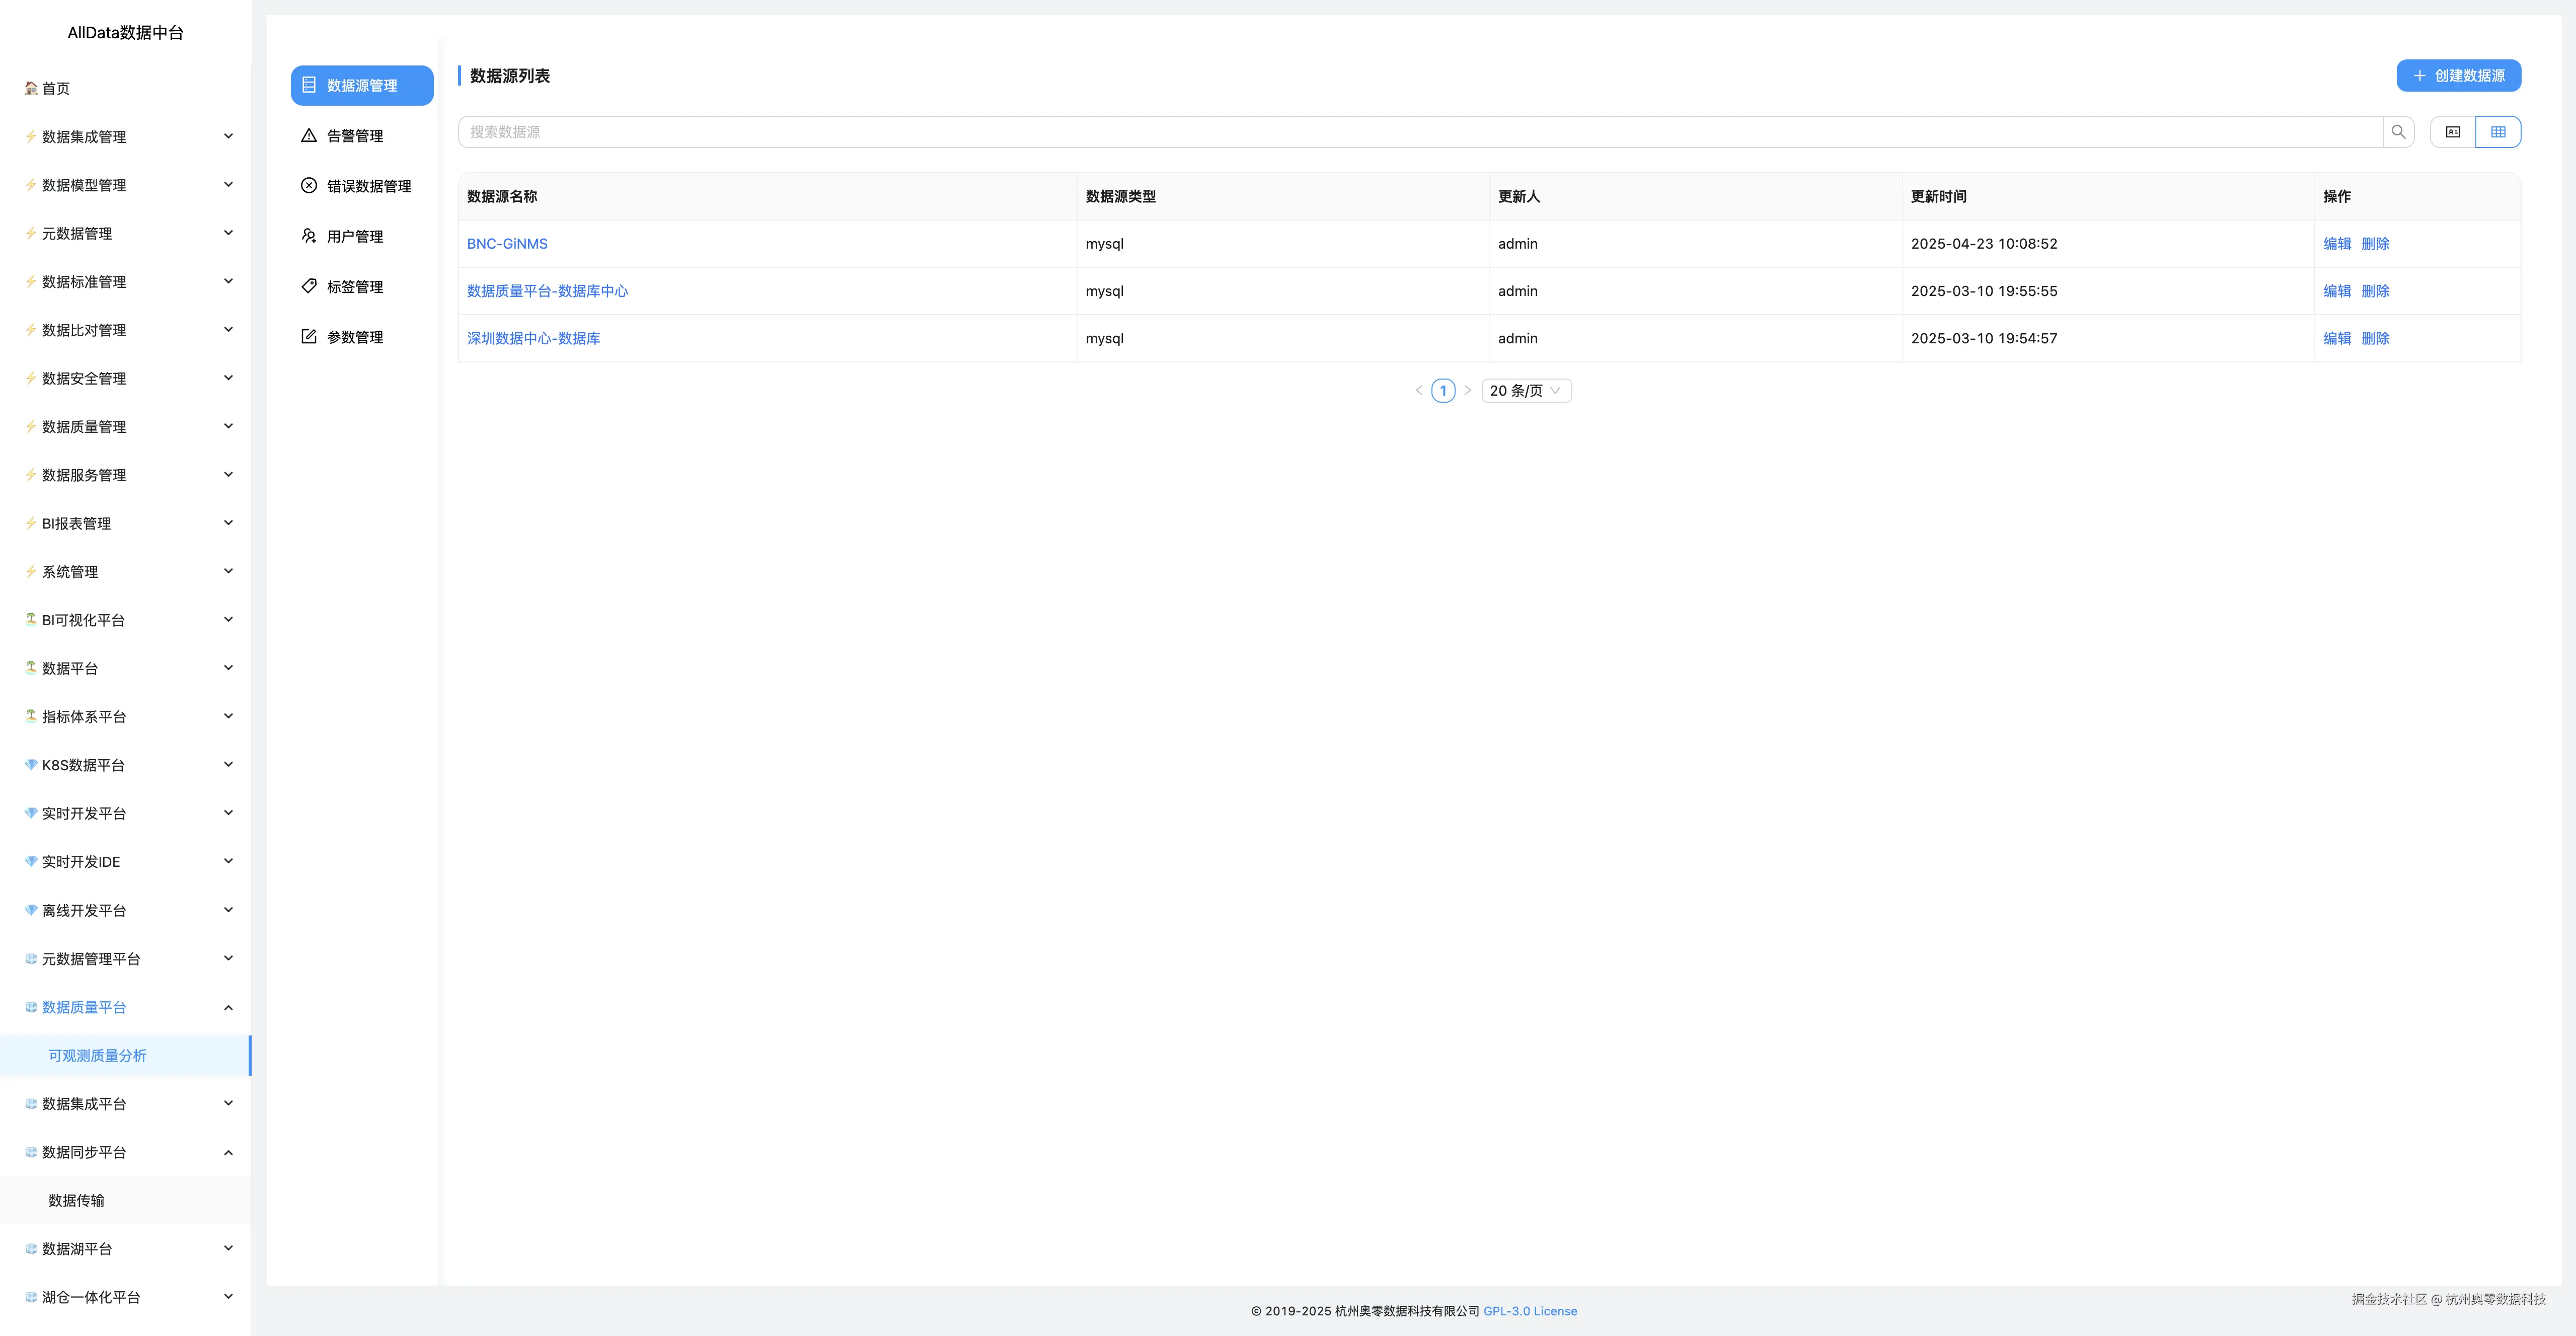2576x1336 pixels.
Task: Open the BNC-GiNMS data source link
Action: tap(507, 244)
